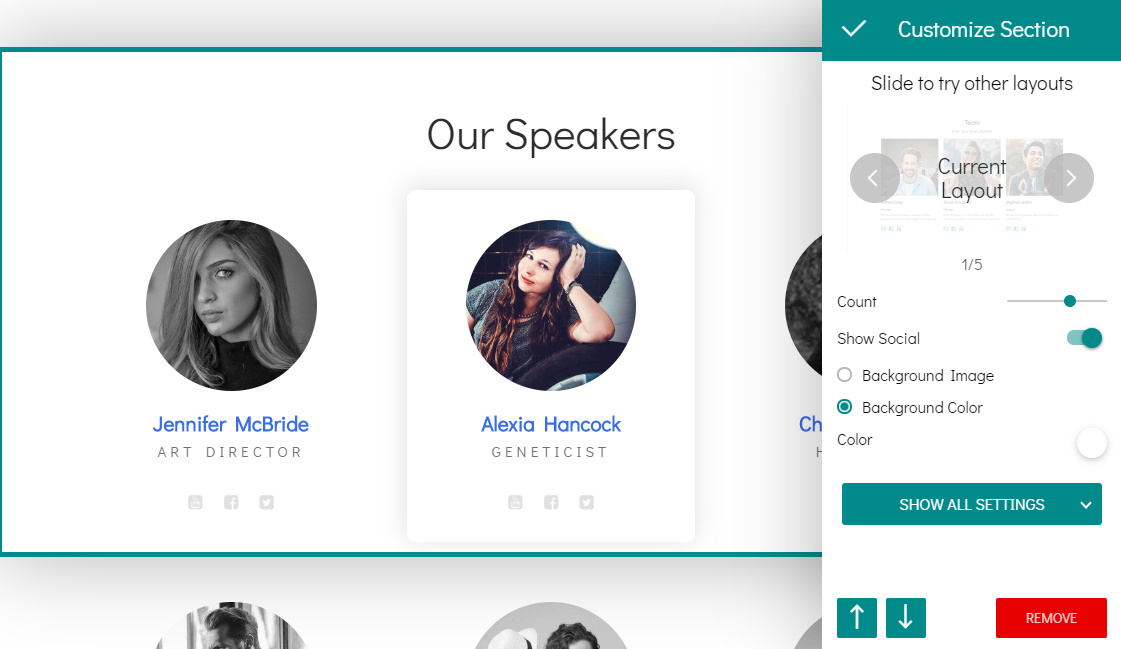
Task: Open the Jennifer McBride name link
Action: (x=231, y=425)
